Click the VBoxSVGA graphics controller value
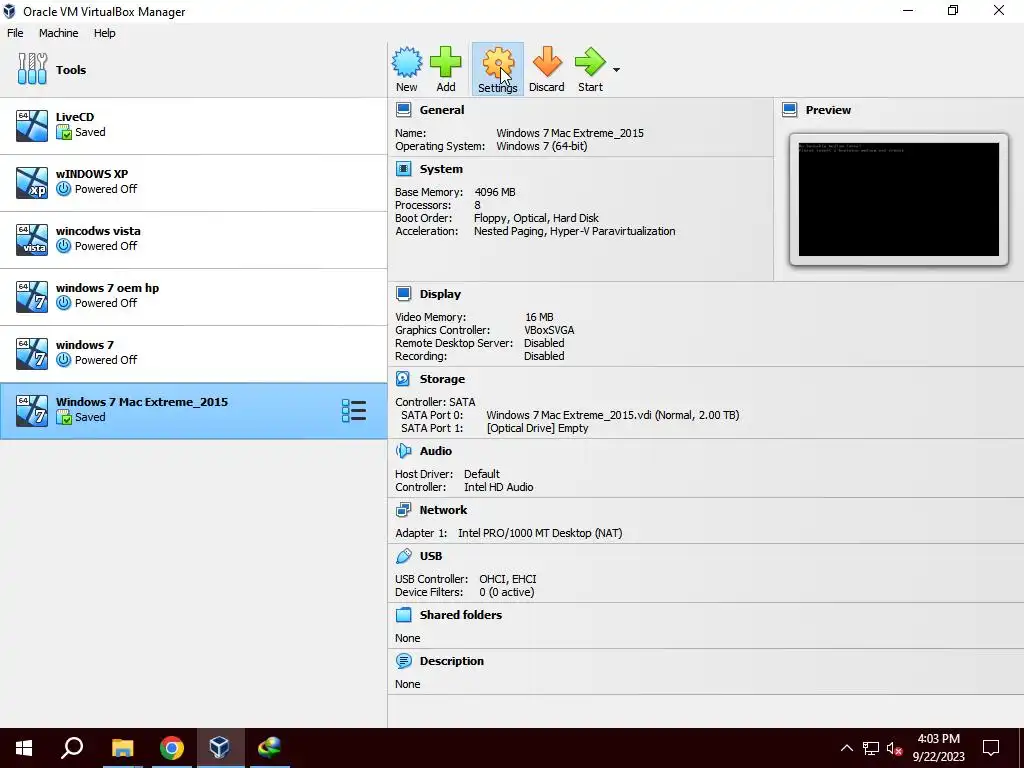 [x=549, y=330]
